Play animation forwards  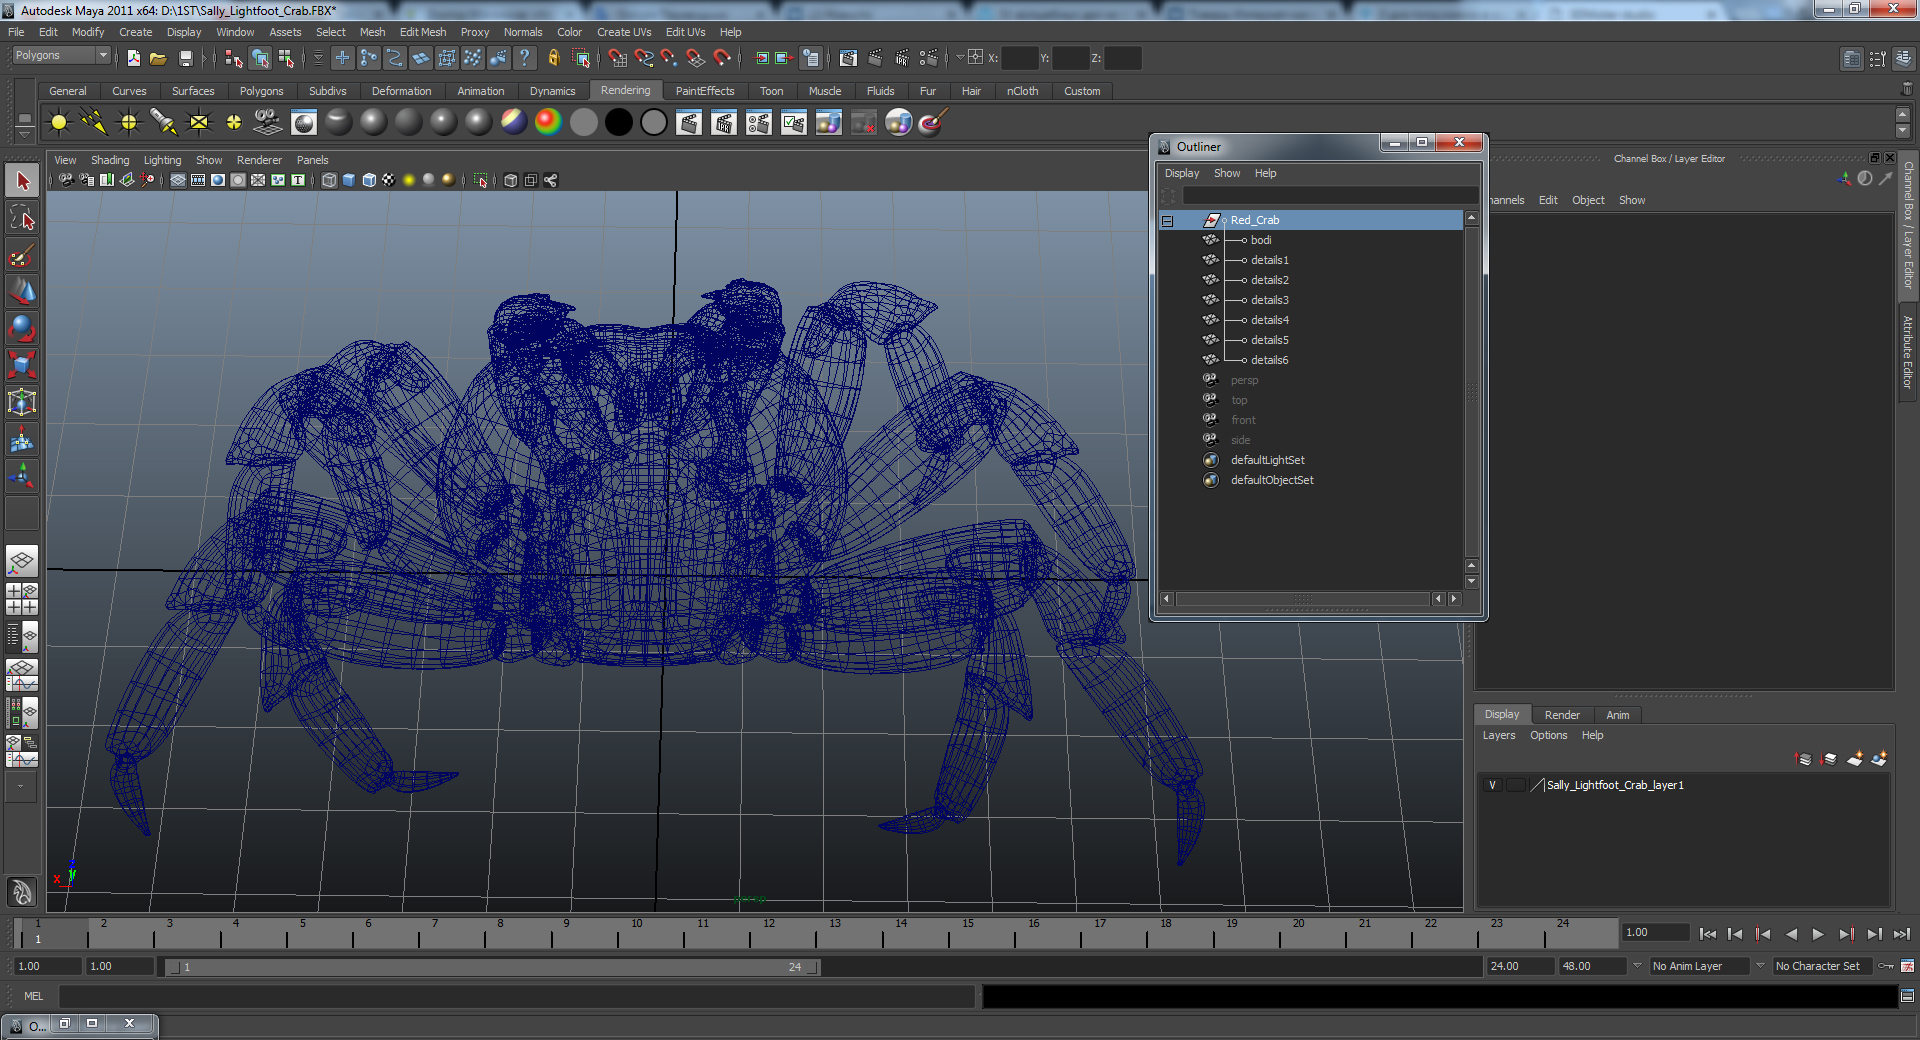1818,934
